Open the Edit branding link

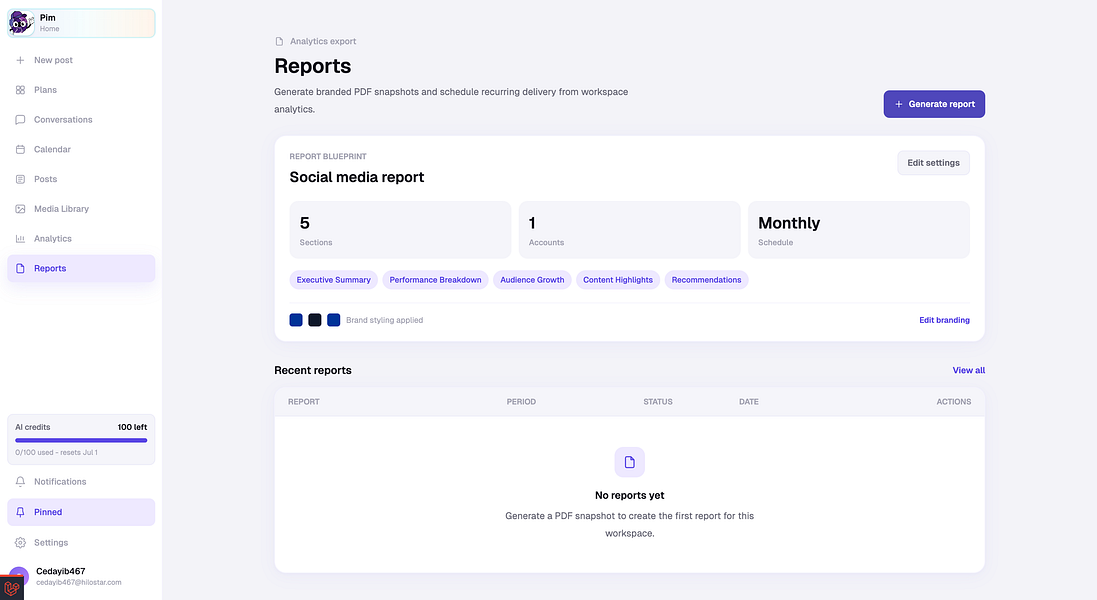pyautogui.click(x=944, y=320)
